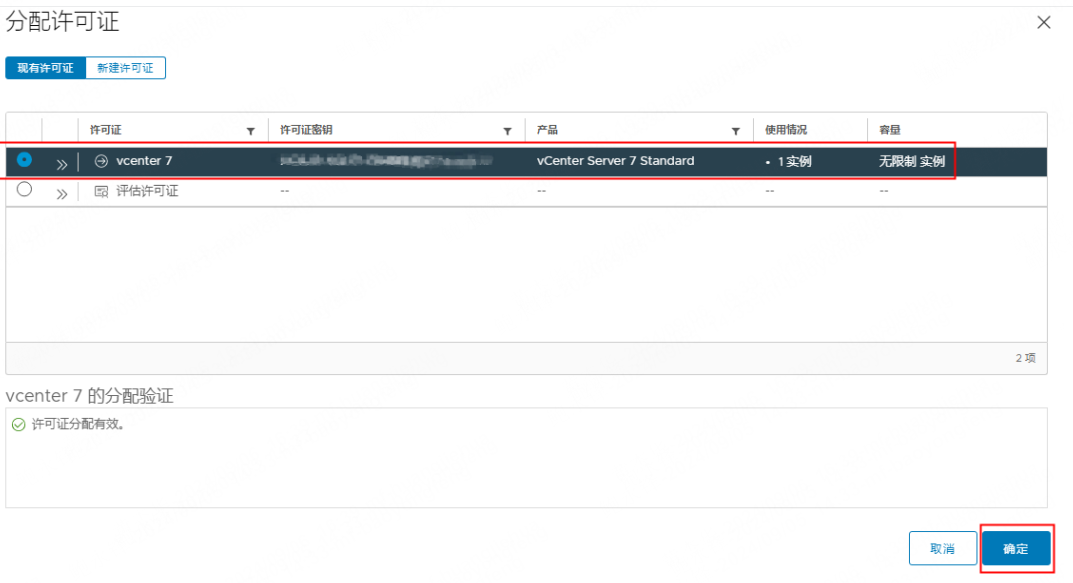Click the vcenter 7 license icon
1073x583 pixels.
[x=101, y=161]
